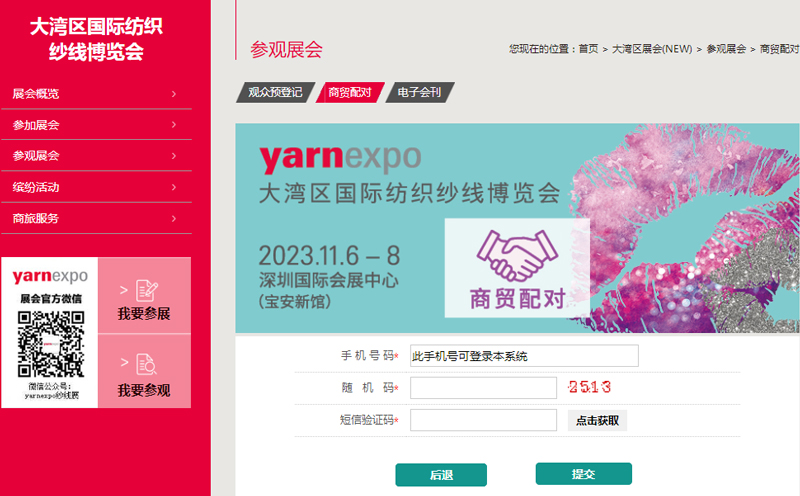Submit the form with 提交 button
The image size is (800, 496).
[x=584, y=474]
